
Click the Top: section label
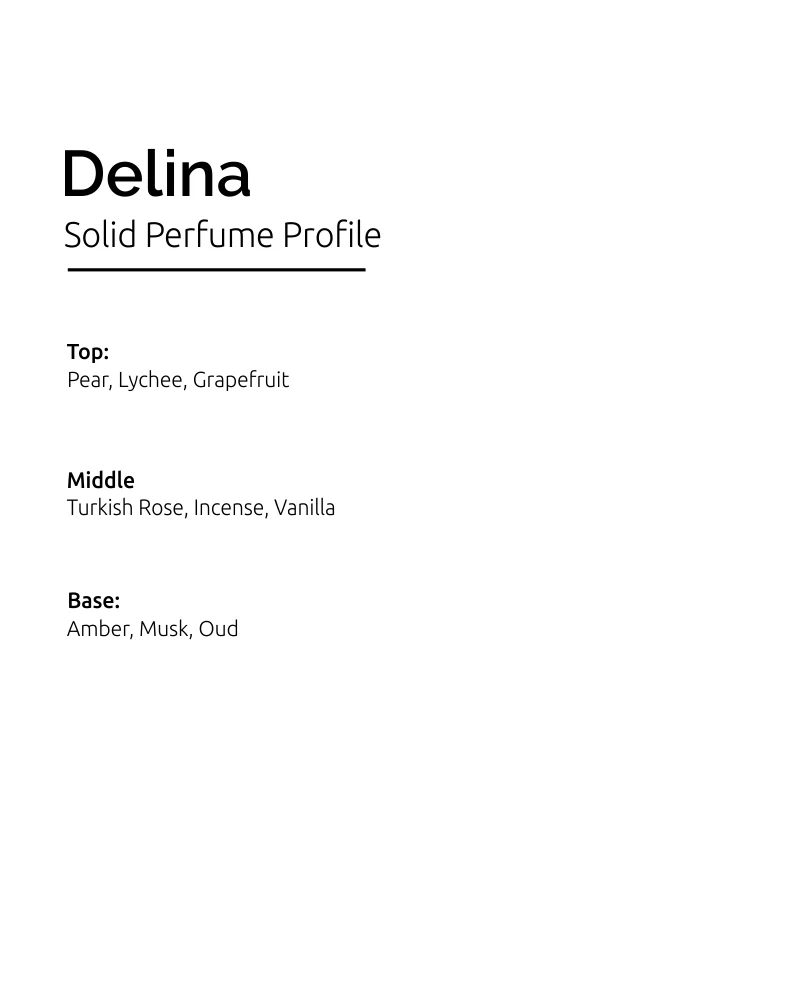pos(88,352)
